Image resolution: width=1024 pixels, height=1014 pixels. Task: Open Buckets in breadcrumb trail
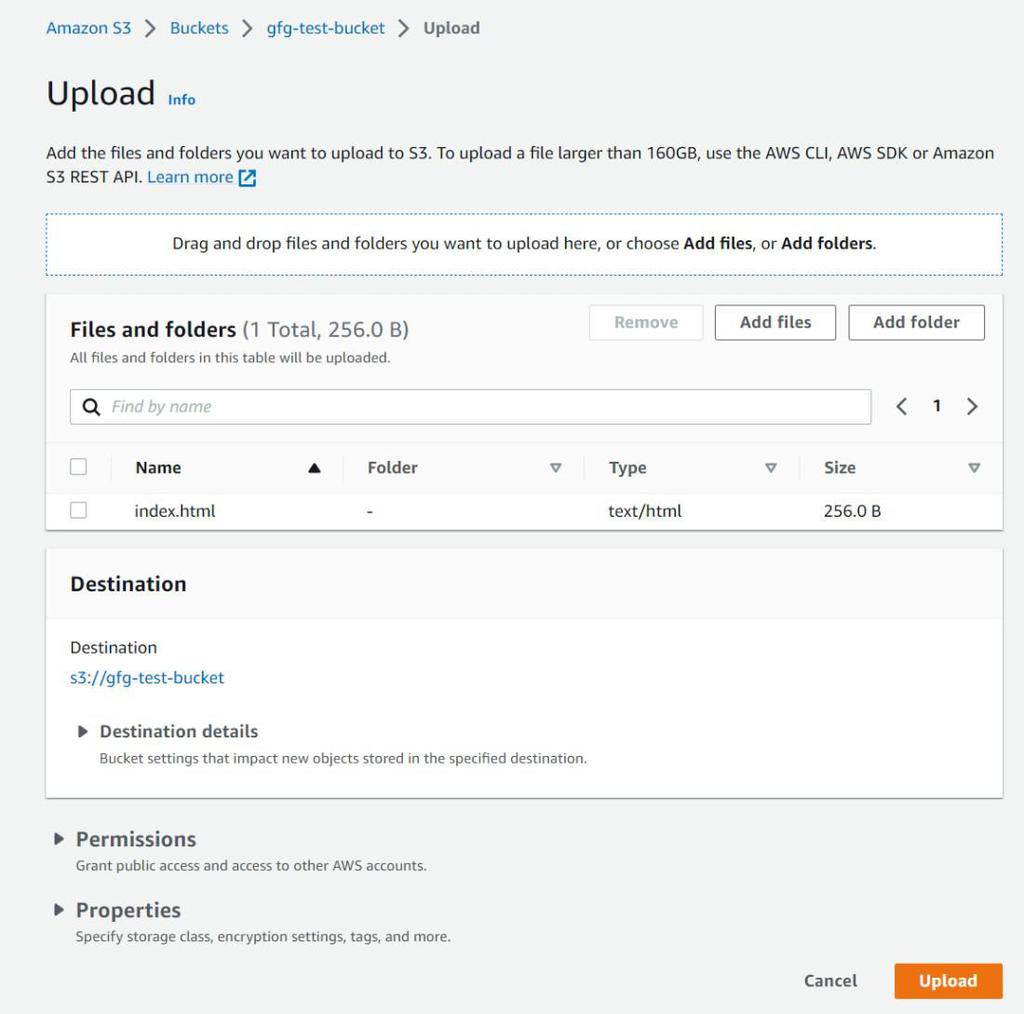tap(199, 28)
